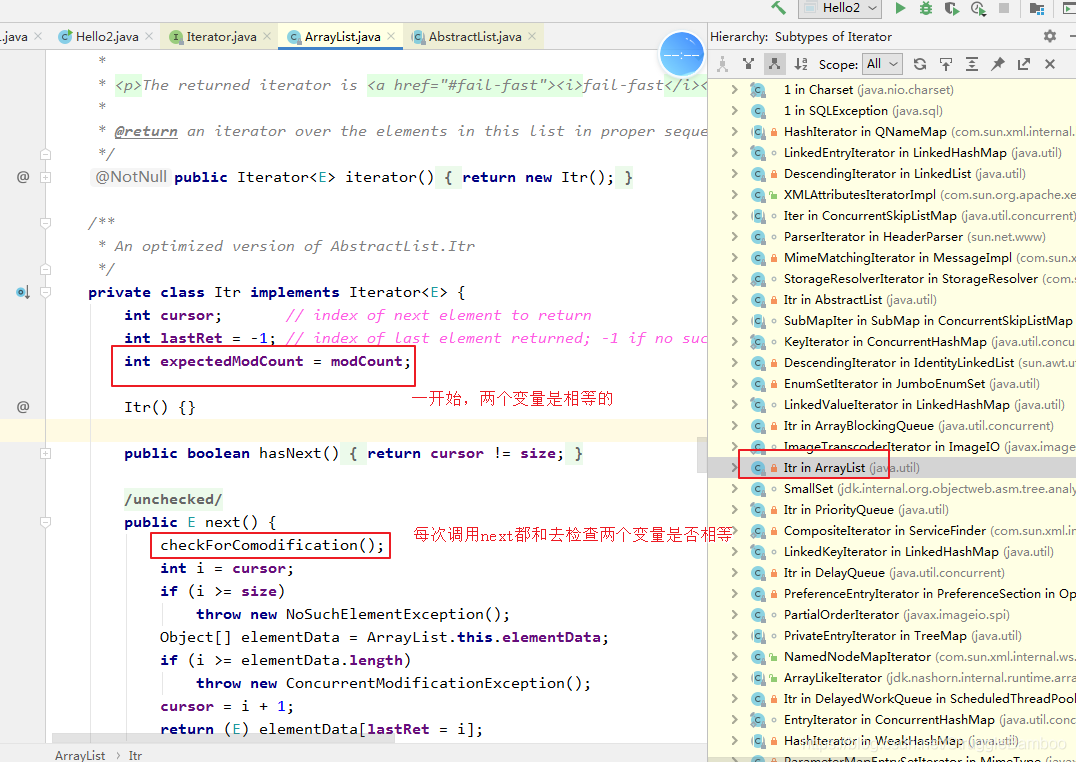Click the class hierarchy icon in Hierarchy toolbar
This screenshot has height=762, width=1076.
click(x=723, y=64)
